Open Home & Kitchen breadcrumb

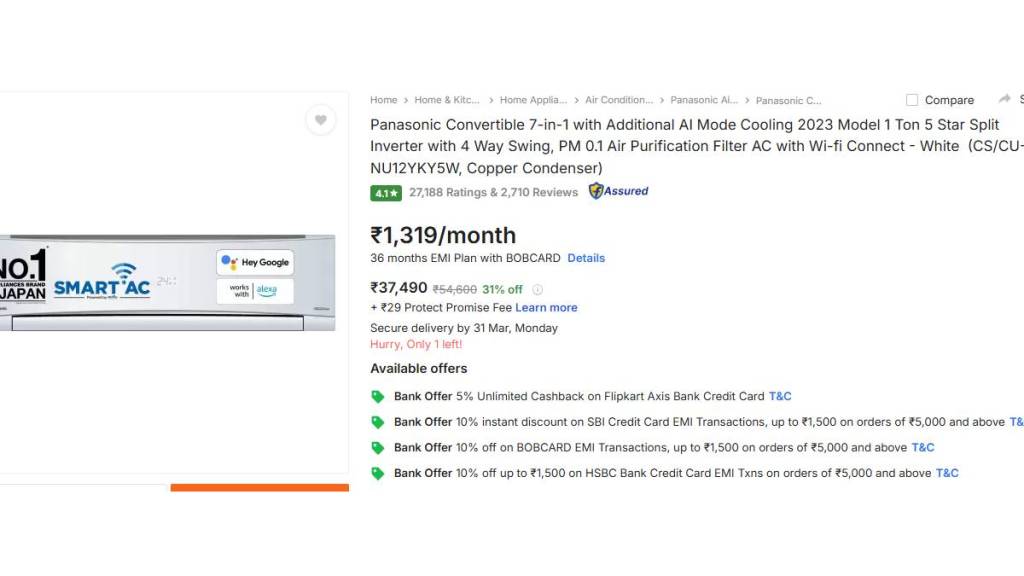(x=447, y=100)
